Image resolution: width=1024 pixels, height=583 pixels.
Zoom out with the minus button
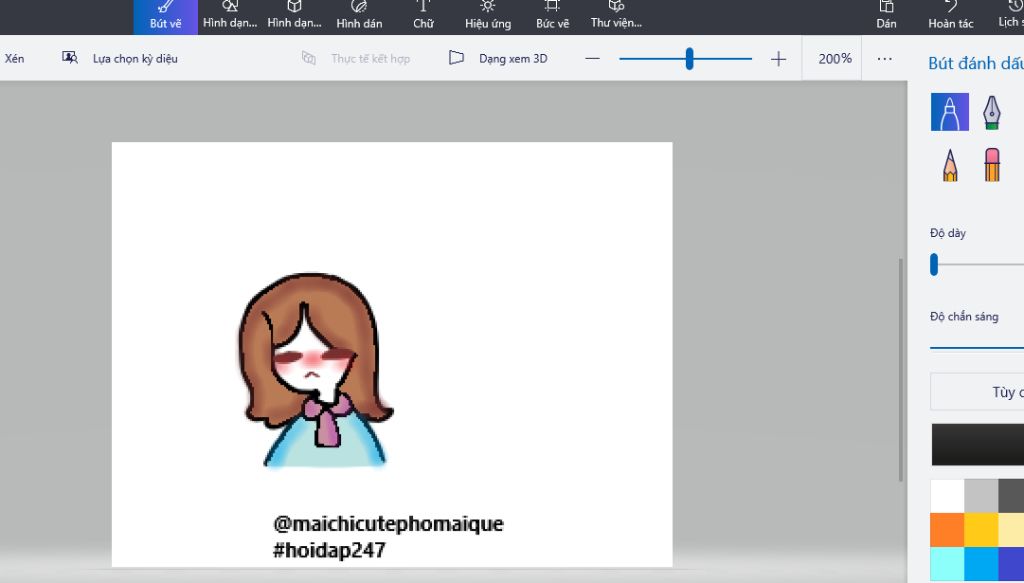tap(592, 59)
